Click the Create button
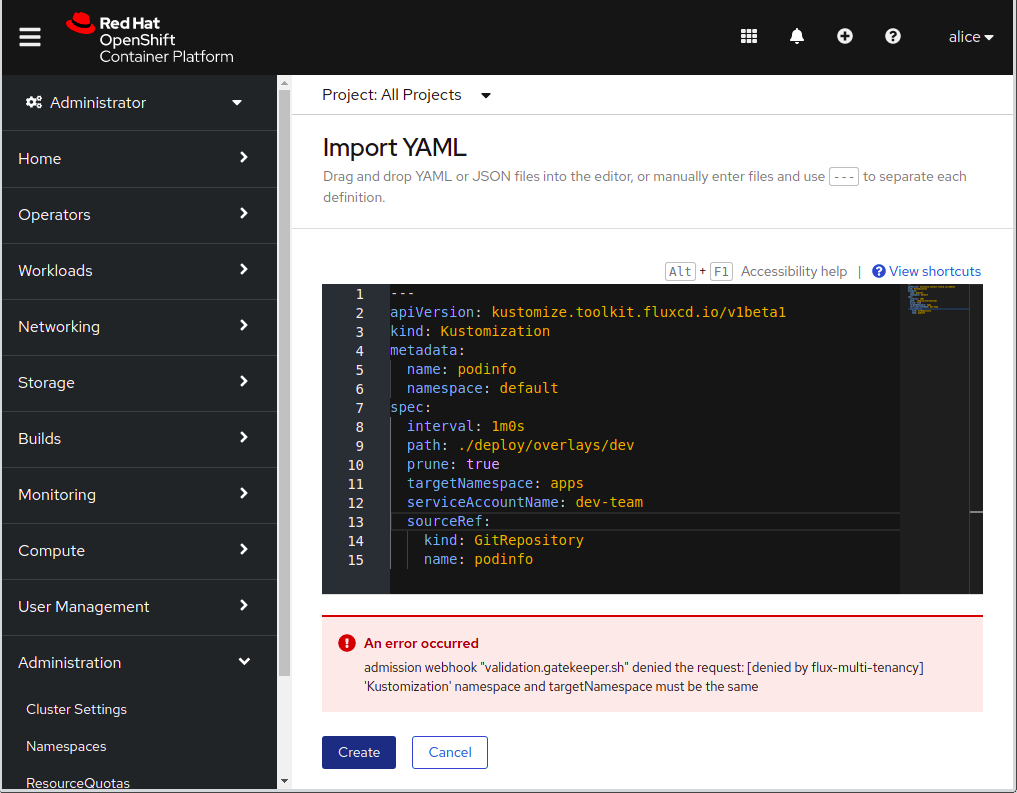This screenshot has width=1017, height=793. [x=359, y=752]
